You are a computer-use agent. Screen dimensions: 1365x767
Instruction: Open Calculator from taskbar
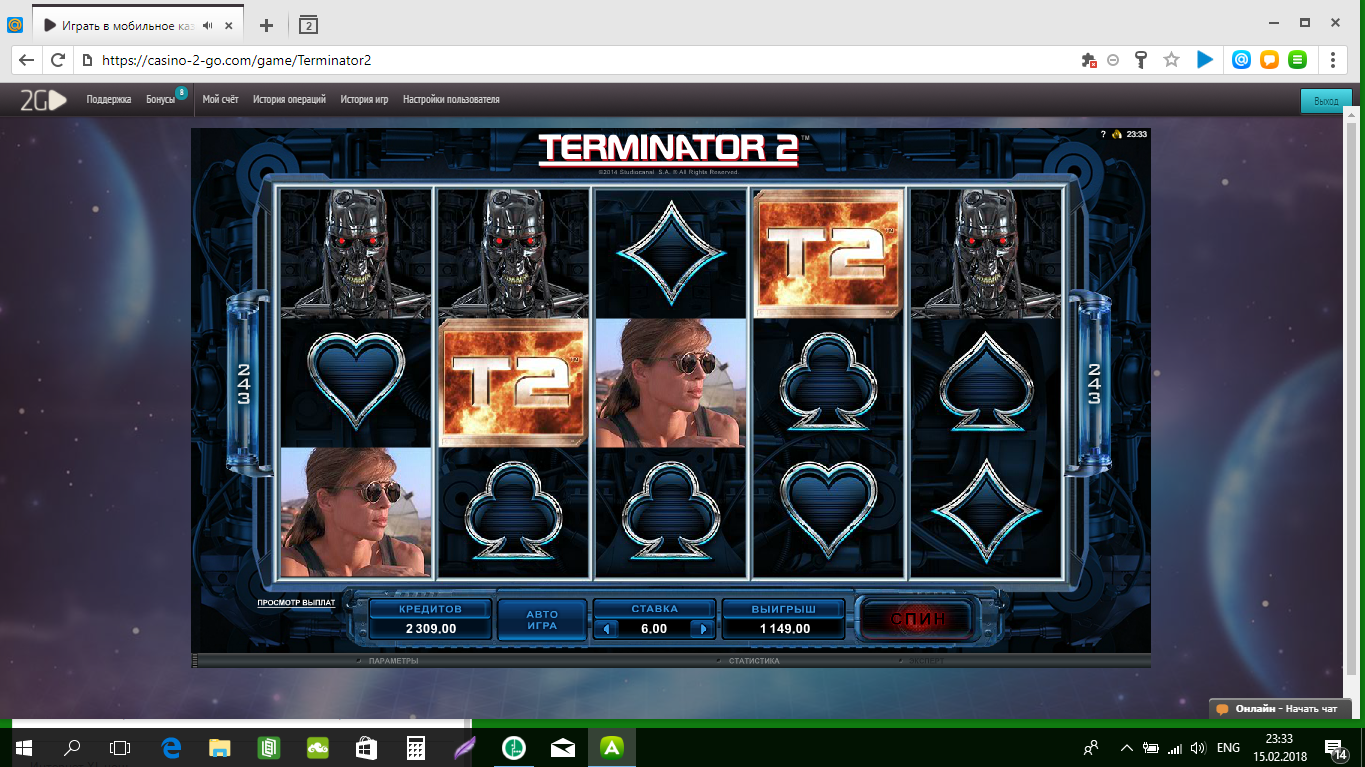click(416, 747)
